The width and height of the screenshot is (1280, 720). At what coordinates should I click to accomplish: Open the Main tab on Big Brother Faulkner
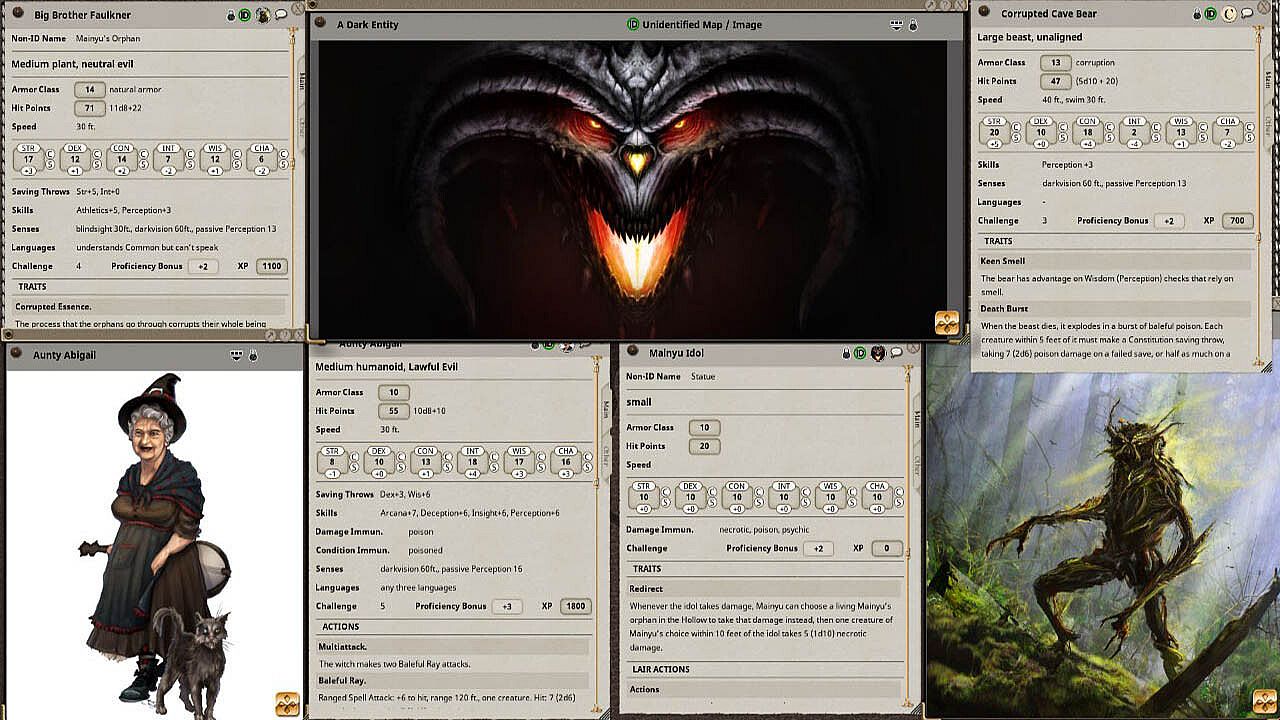[300, 80]
